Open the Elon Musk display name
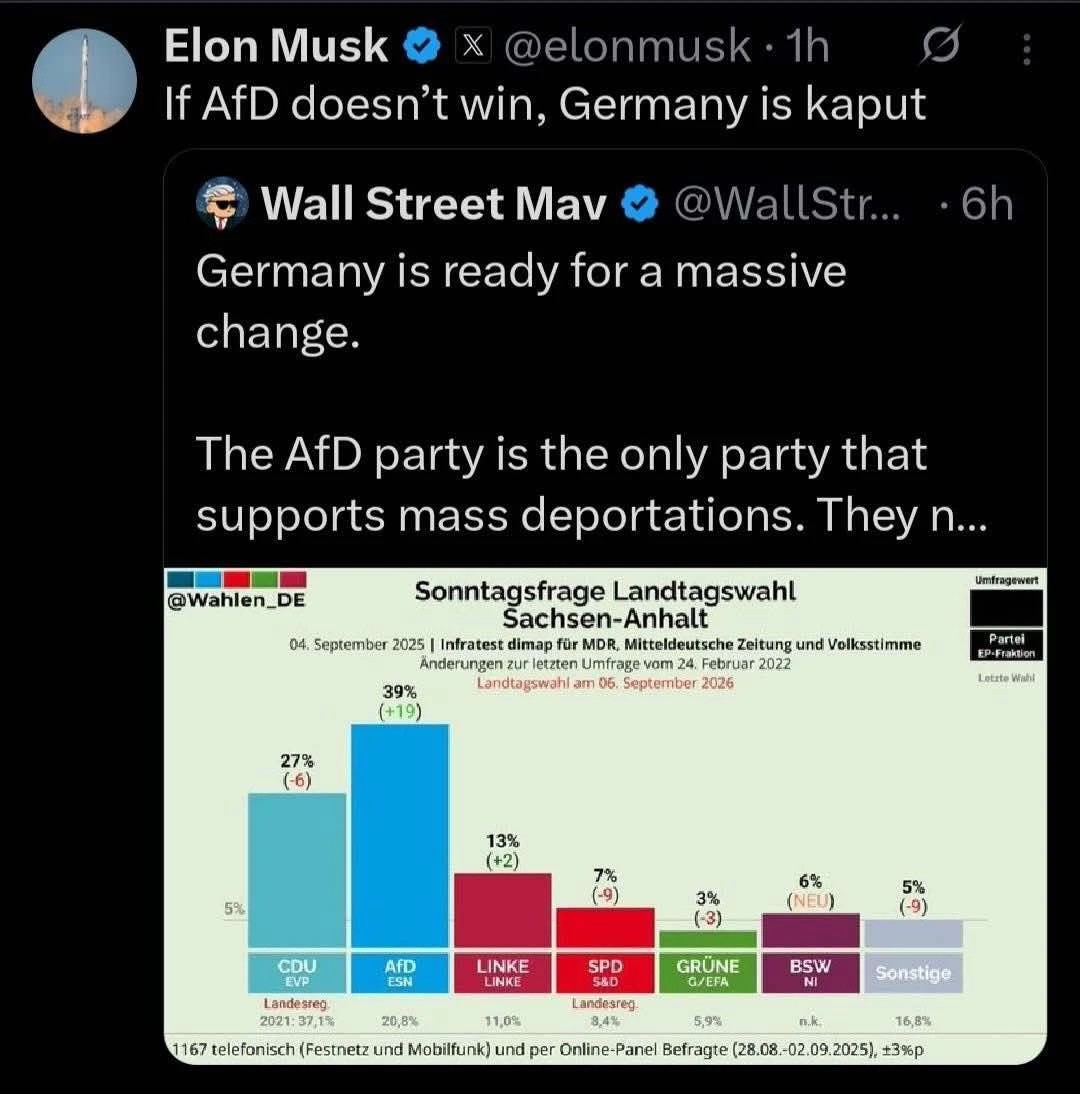 click(276, 47)
